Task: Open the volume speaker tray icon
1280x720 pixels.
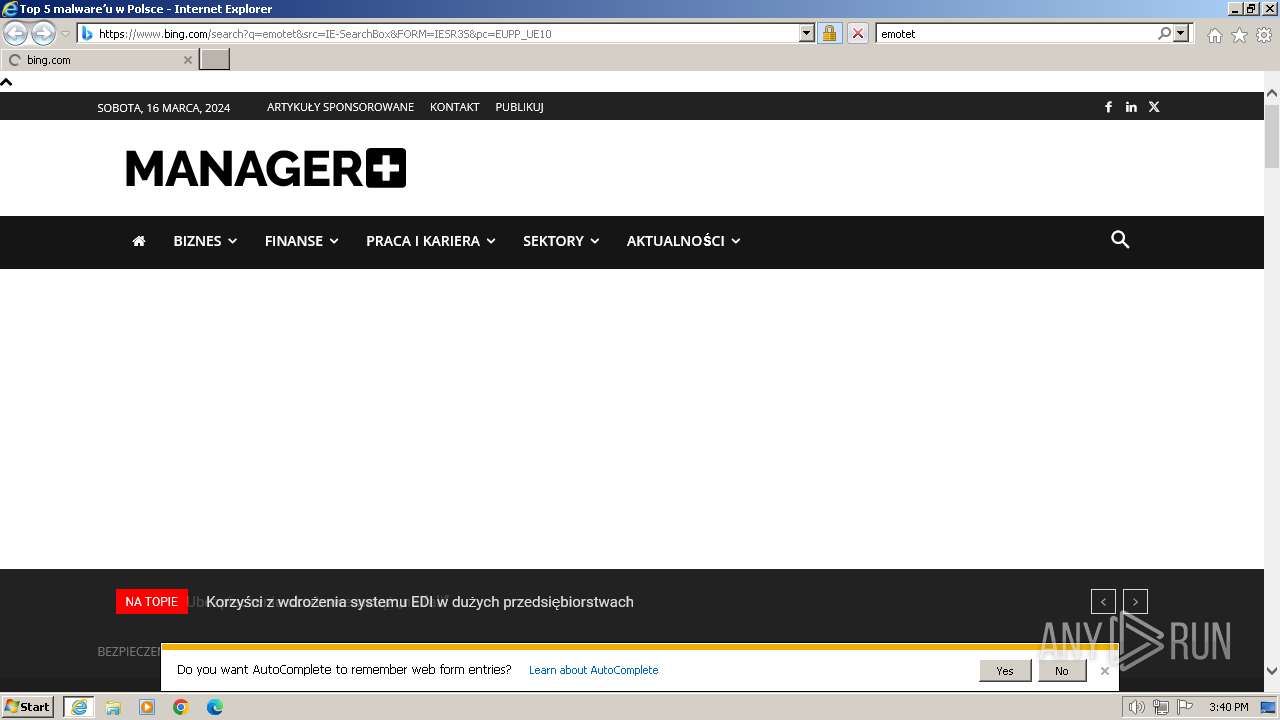Action: [1137, 707]
